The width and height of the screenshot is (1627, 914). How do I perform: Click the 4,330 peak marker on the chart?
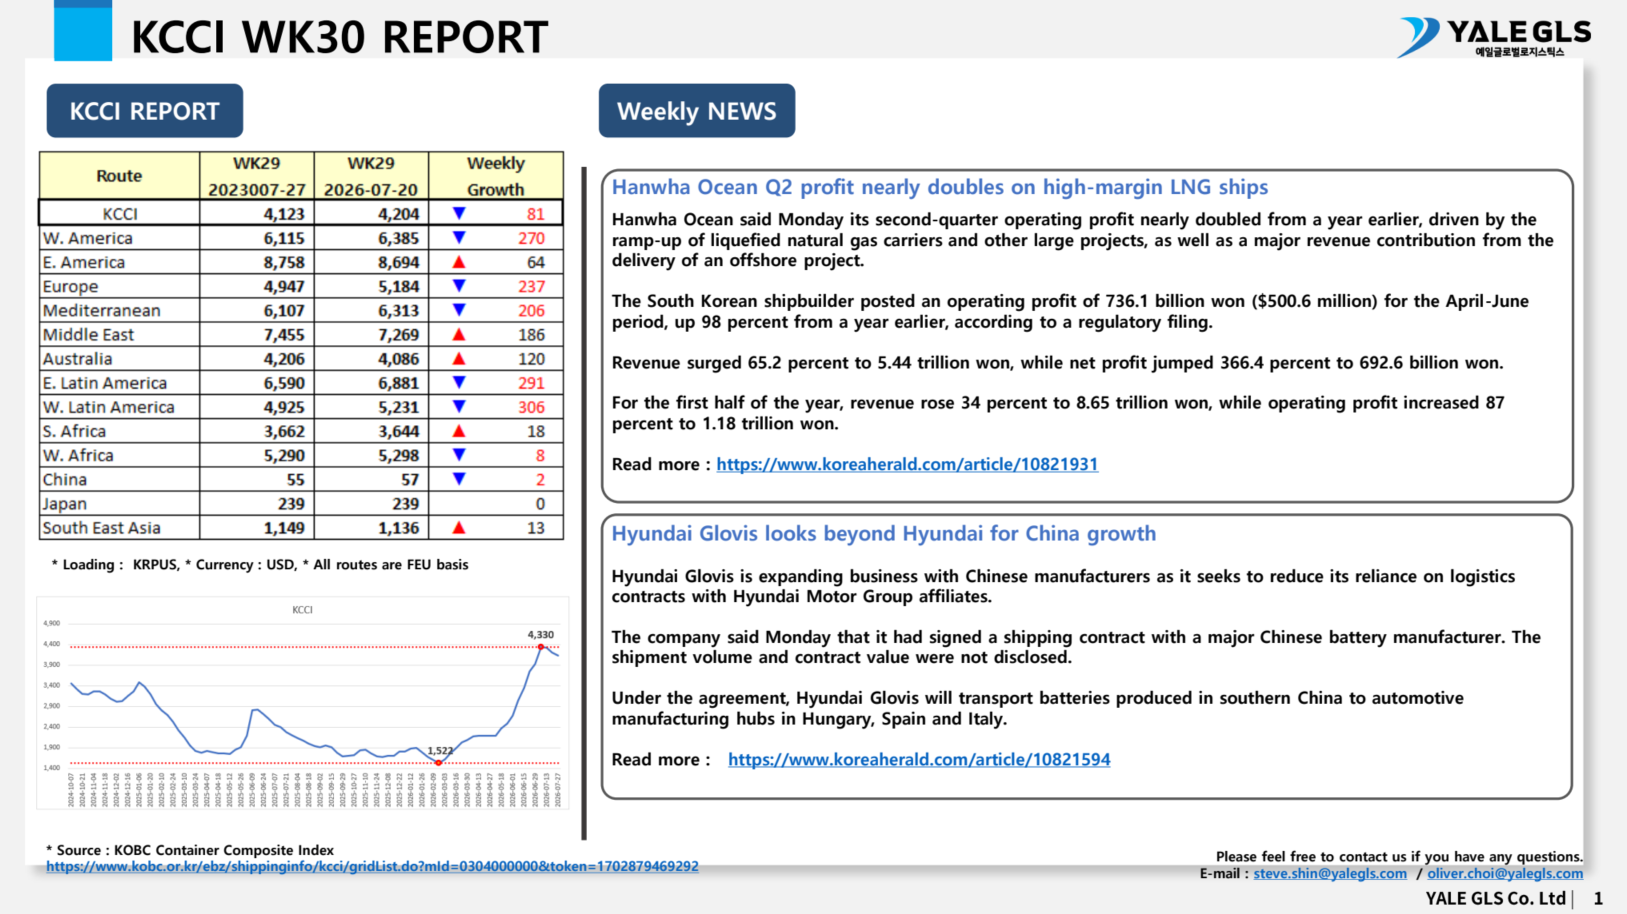(x=541, y=647)
